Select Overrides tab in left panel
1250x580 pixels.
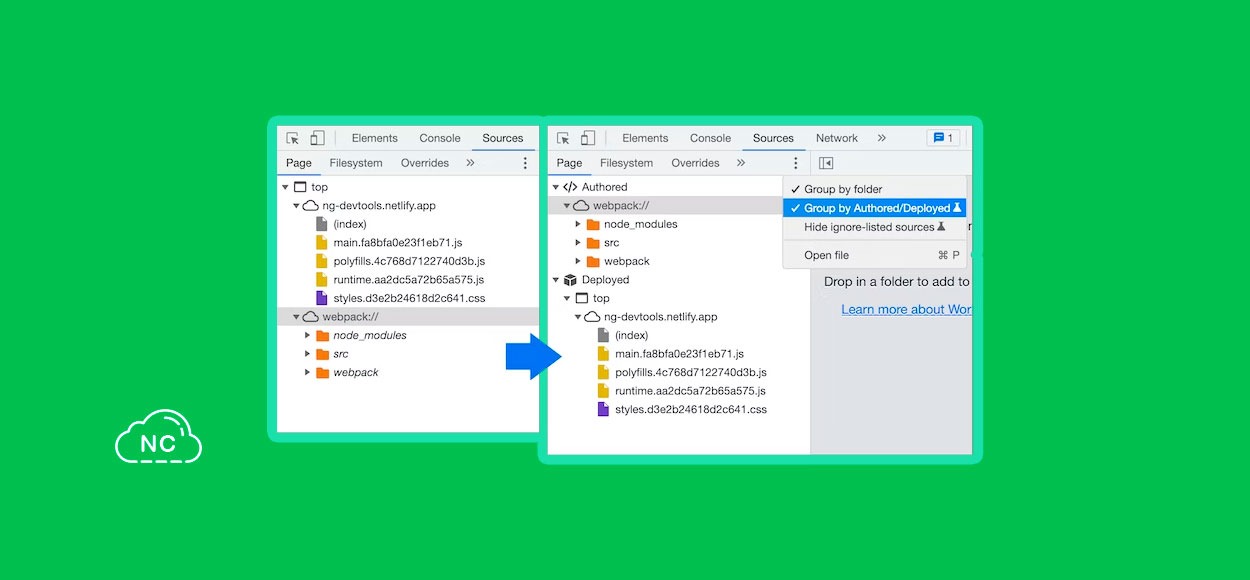(x=425, y=163)
